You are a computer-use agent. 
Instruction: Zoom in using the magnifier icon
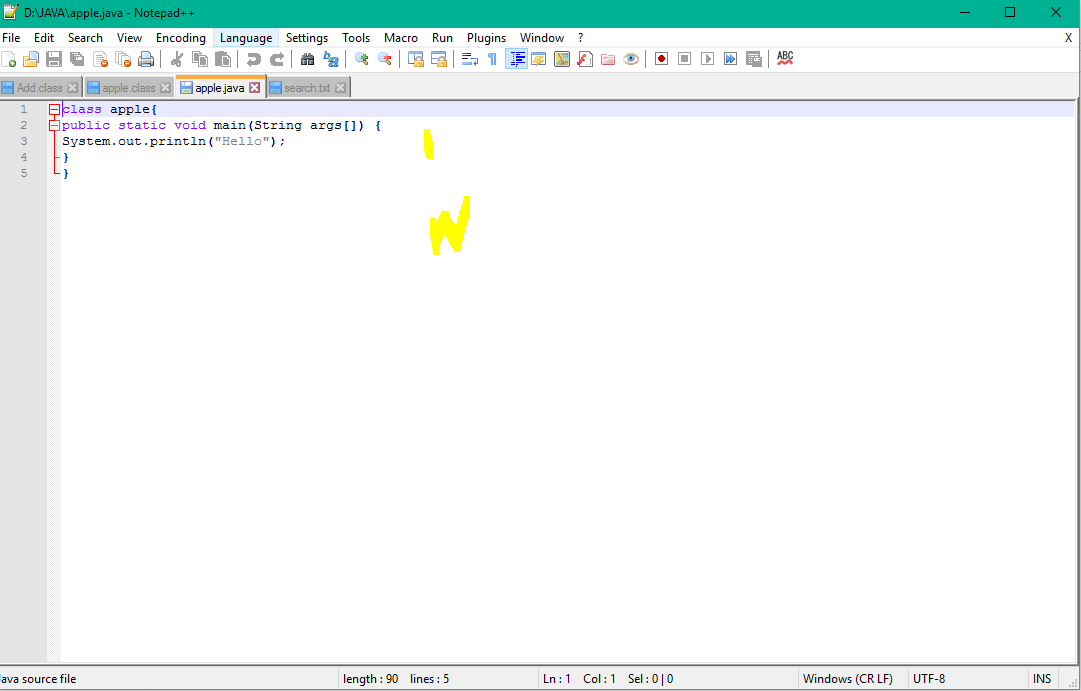[360, 59]
